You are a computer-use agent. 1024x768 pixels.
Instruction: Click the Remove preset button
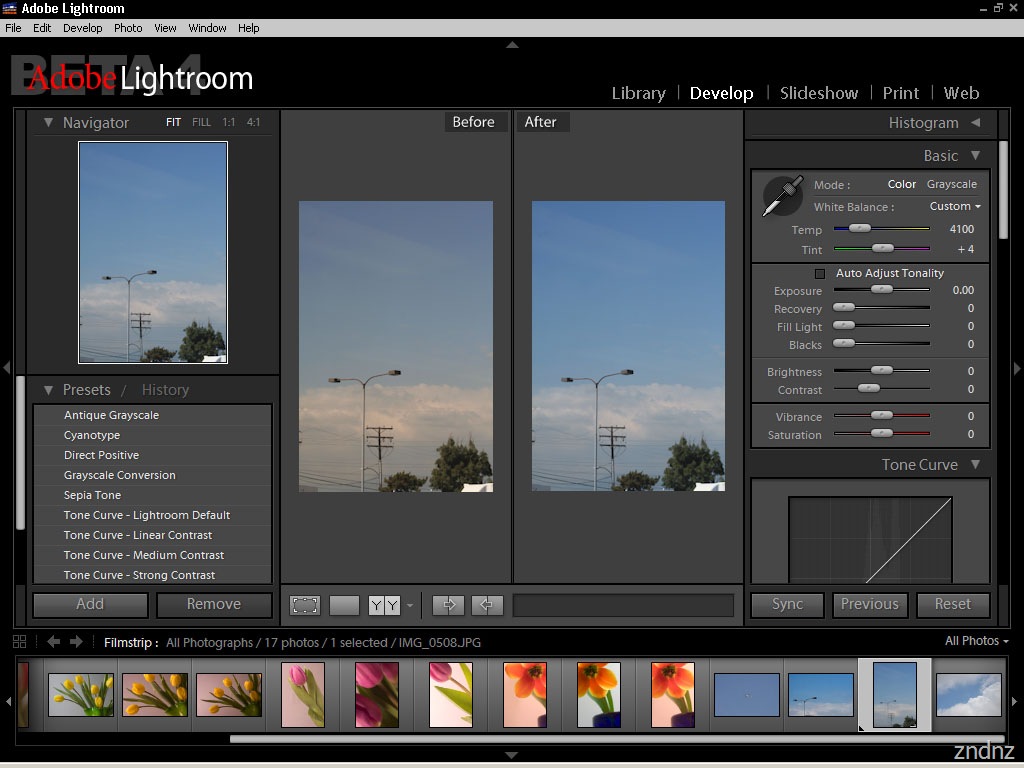click(214, 605)
